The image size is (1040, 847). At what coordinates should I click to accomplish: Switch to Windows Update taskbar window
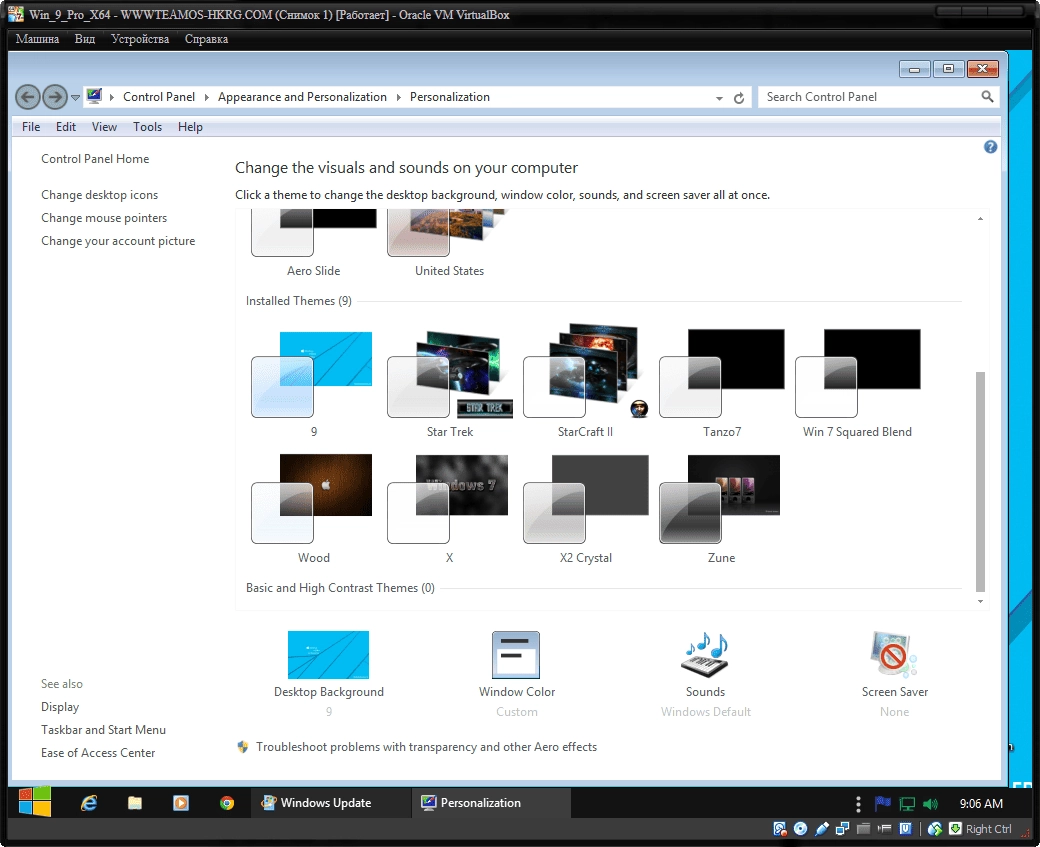pos(330,803)
